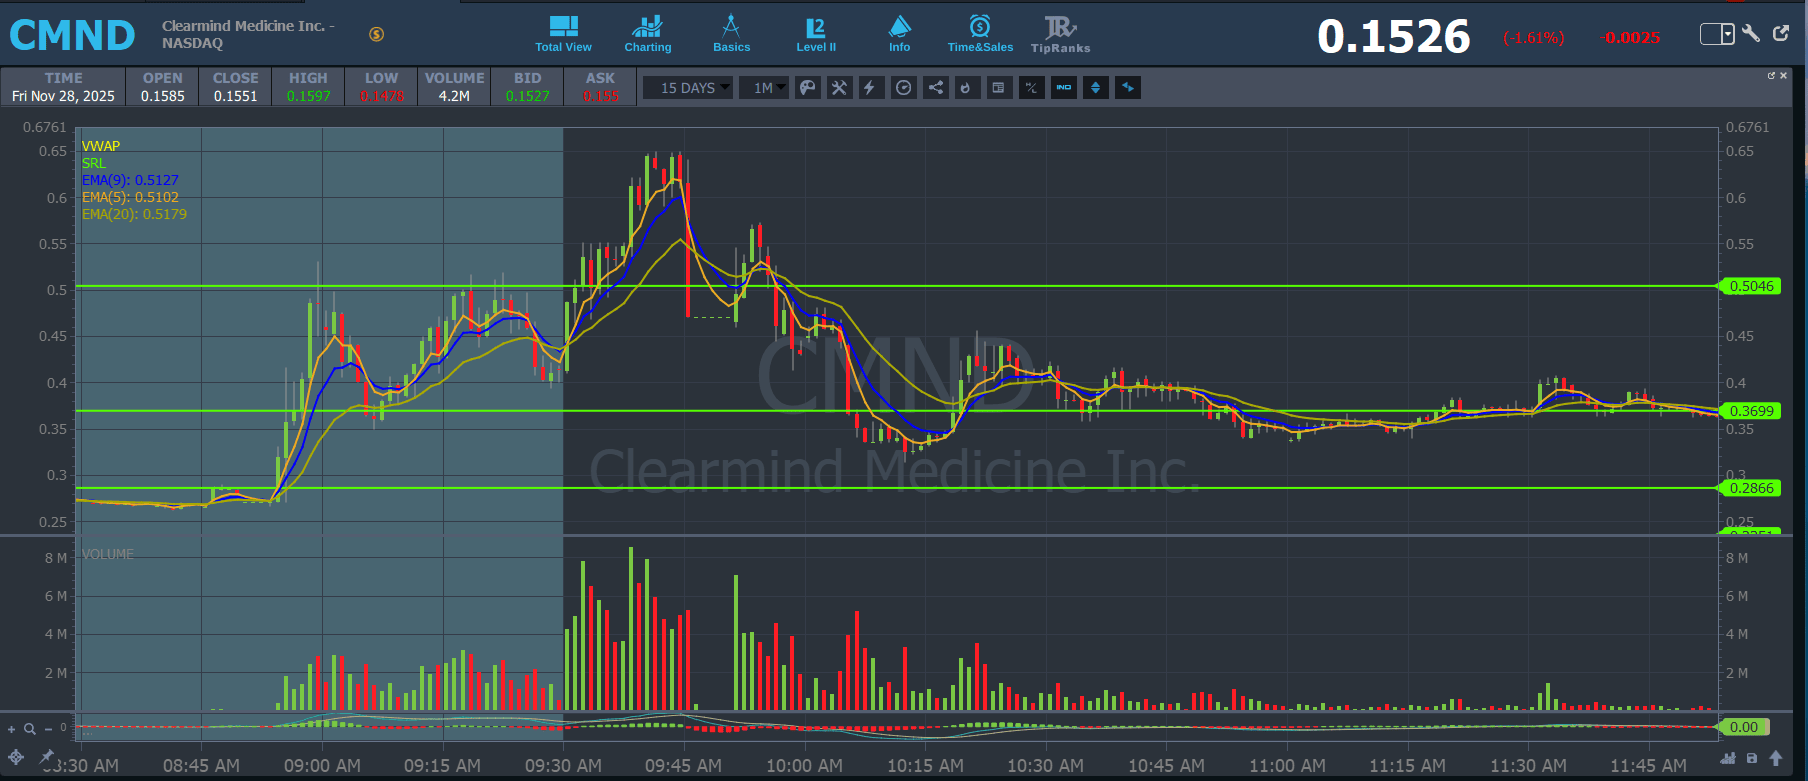Toggle the H/L high-low markers
This screenshot has height=781, width=1808.
tap(1031, 88)
